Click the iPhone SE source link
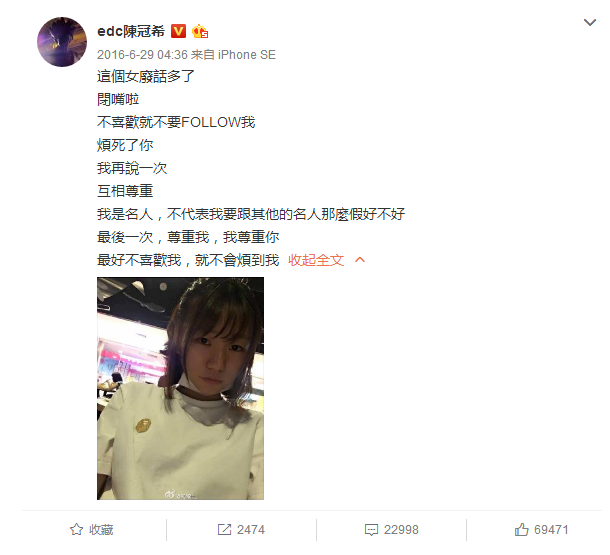610x555 pixels. pos(247,55)
